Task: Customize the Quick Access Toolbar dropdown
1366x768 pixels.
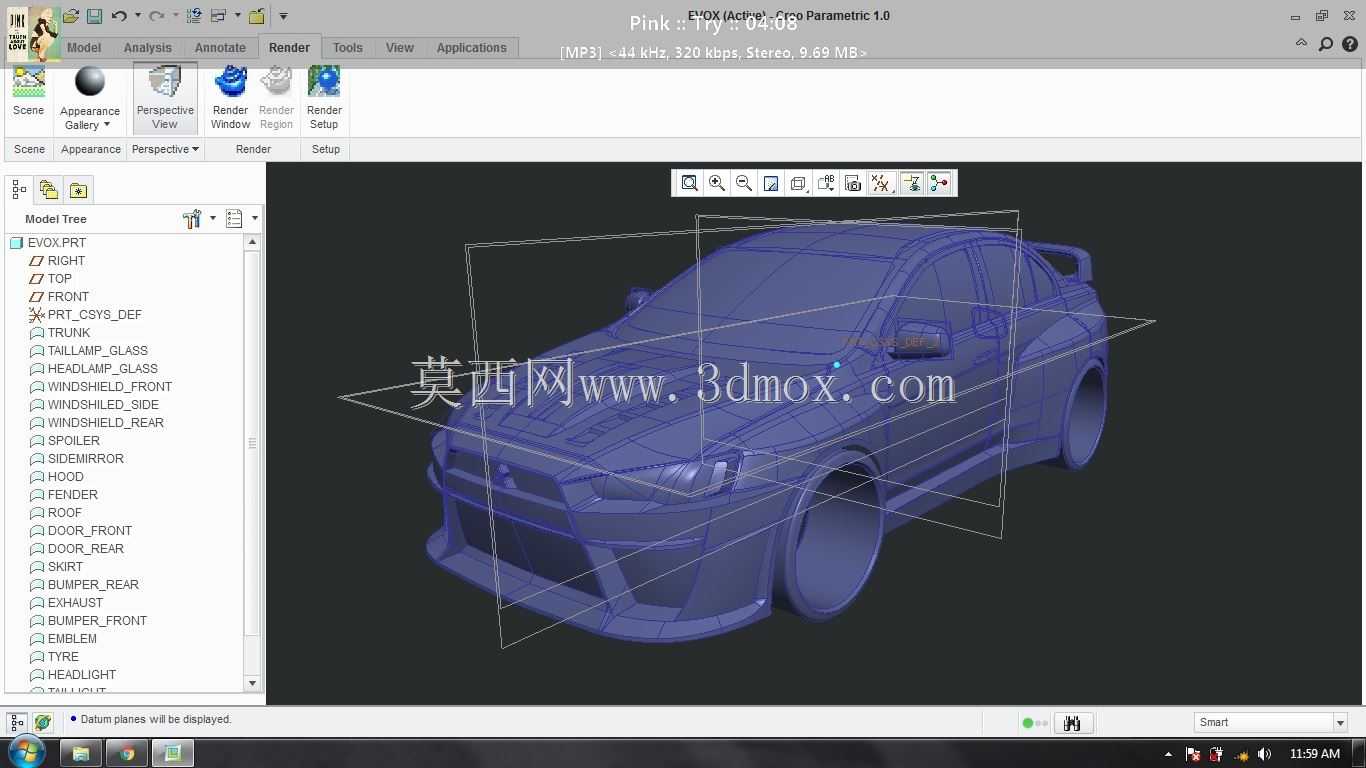Action: coord(283,16)
